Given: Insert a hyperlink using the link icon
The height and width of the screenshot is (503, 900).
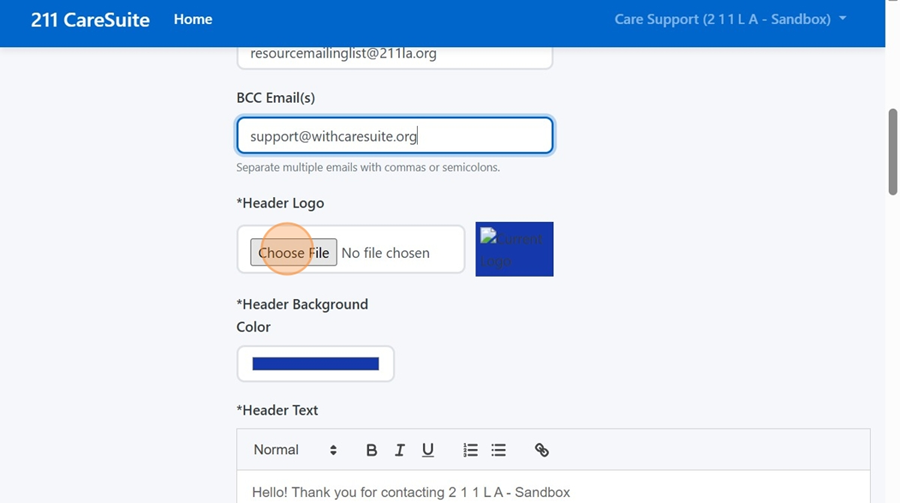Looking at the screenshot, I should coord(541,450).
